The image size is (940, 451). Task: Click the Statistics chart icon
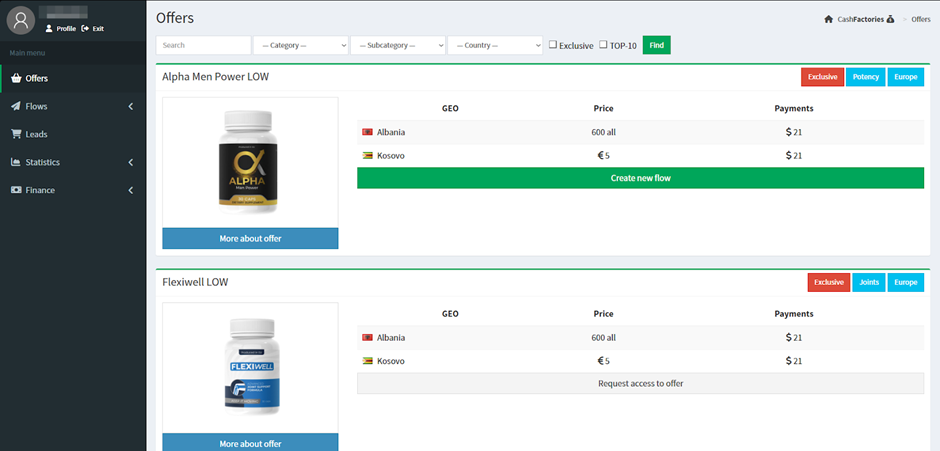[x=16, y=162]
